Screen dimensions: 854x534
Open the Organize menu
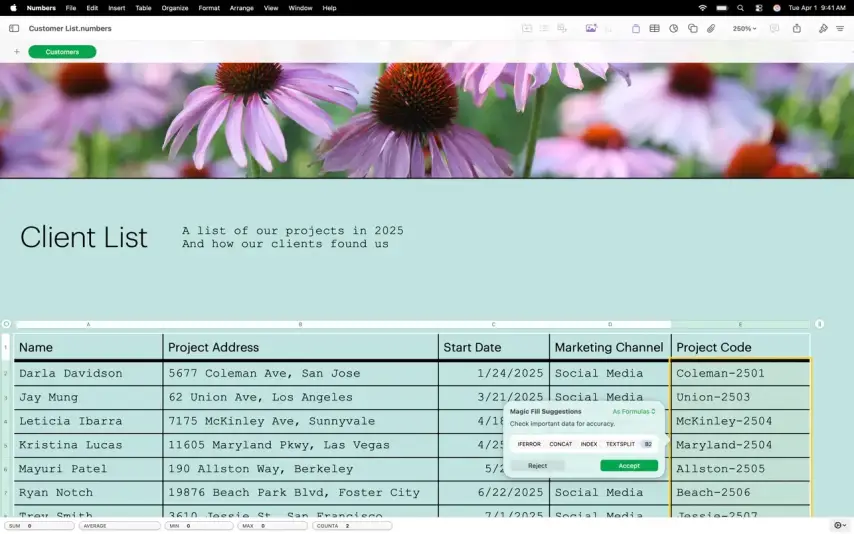click(175, 8)
